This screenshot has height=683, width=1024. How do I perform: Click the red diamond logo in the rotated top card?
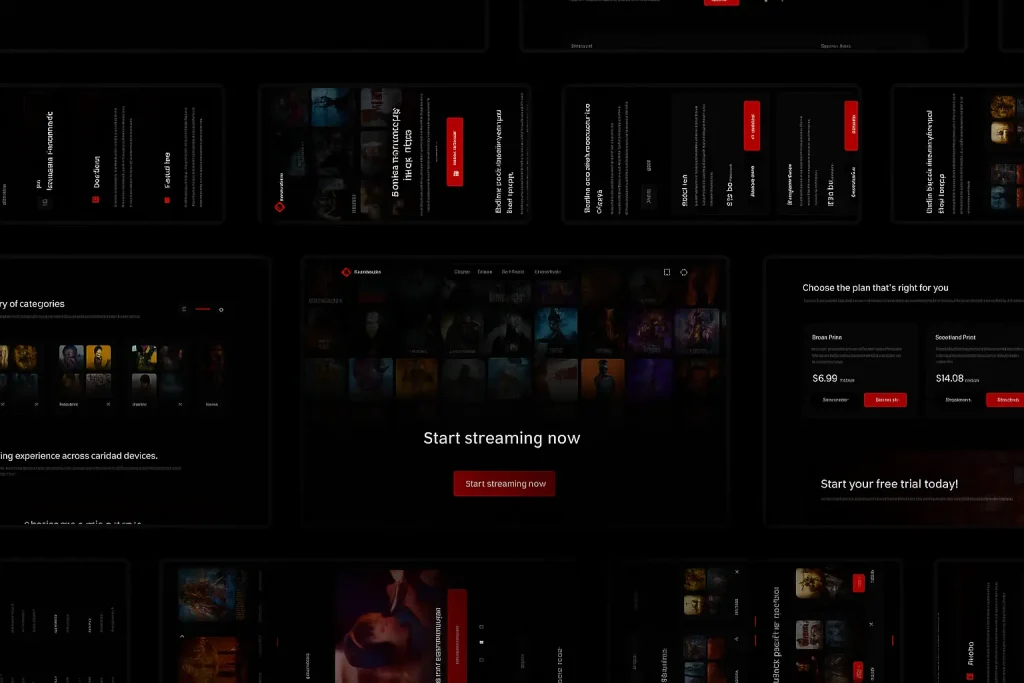pos(280,207)
